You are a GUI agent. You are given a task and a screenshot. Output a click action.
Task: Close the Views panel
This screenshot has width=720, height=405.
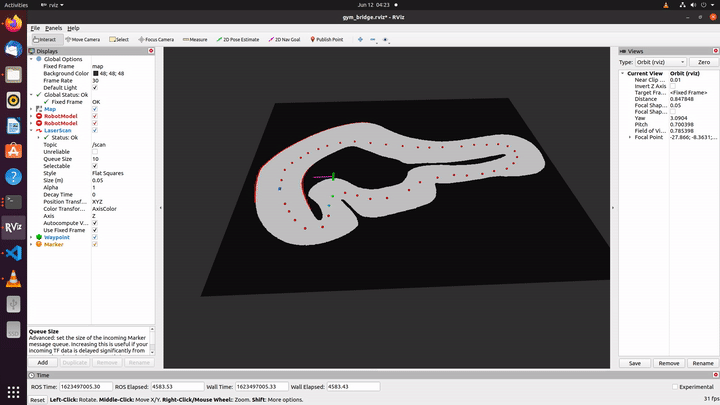click(715, 51)
